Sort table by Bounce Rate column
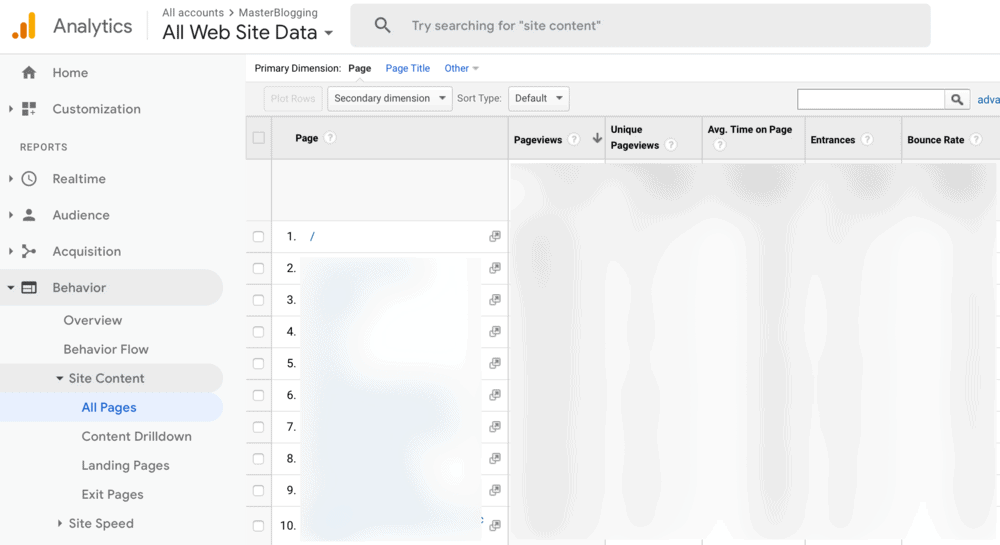Image resolution: width=1000 pixels, height=545 pixels. 936,140
